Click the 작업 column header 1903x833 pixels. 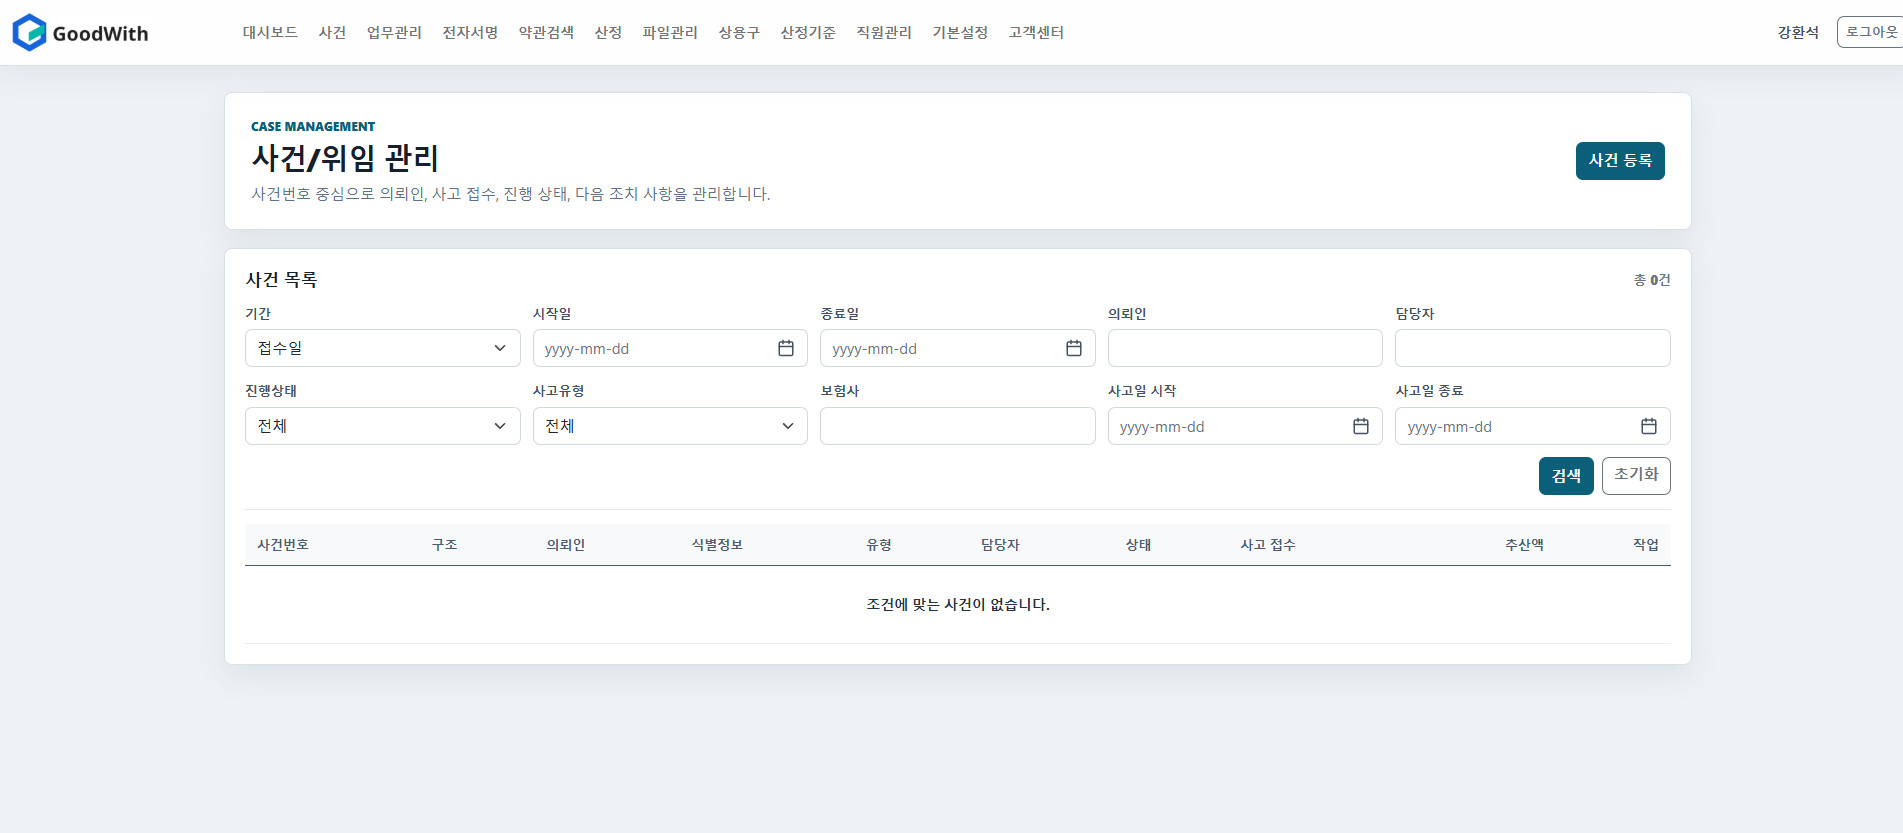[1646, 545]
